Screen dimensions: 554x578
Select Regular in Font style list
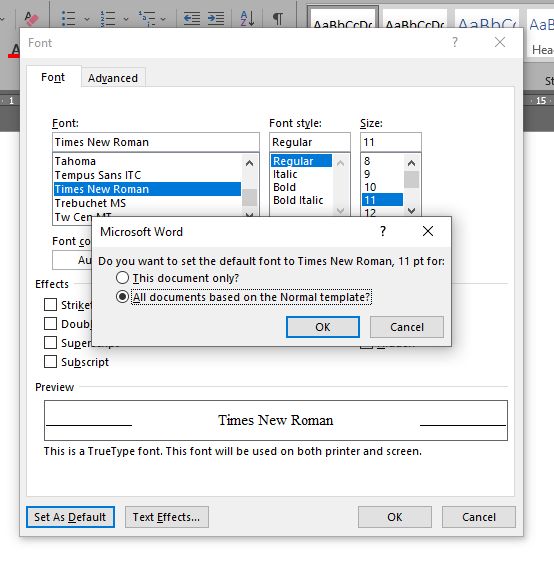[301, 161]
